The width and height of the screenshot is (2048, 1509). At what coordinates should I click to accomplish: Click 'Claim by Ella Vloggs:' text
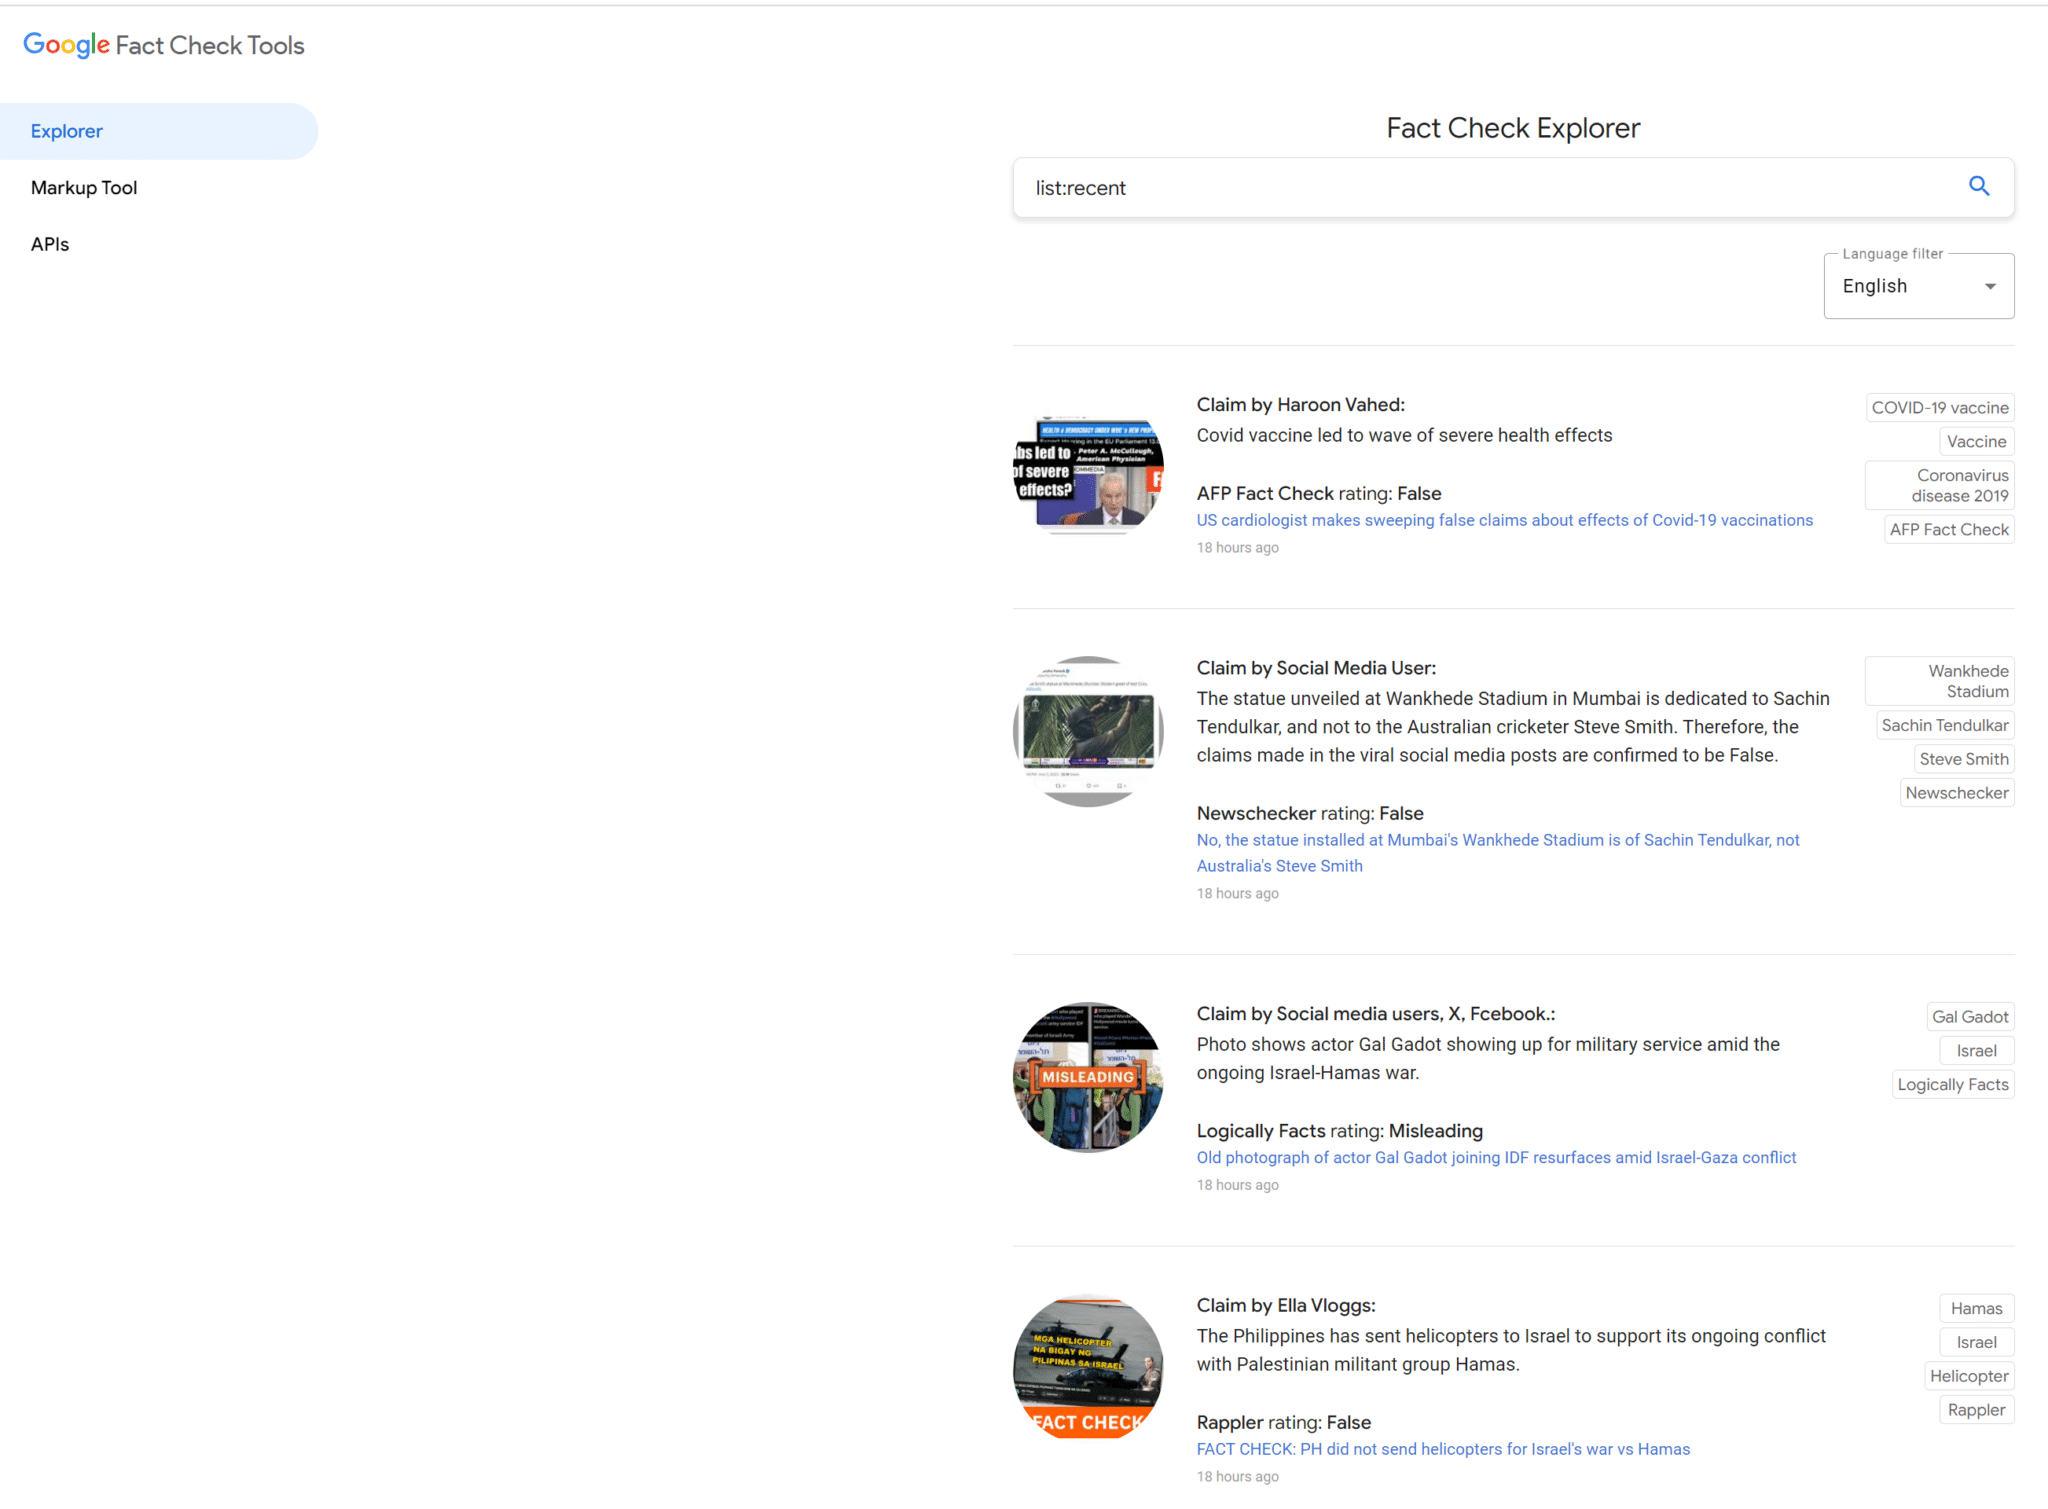pos(1286,1305)
